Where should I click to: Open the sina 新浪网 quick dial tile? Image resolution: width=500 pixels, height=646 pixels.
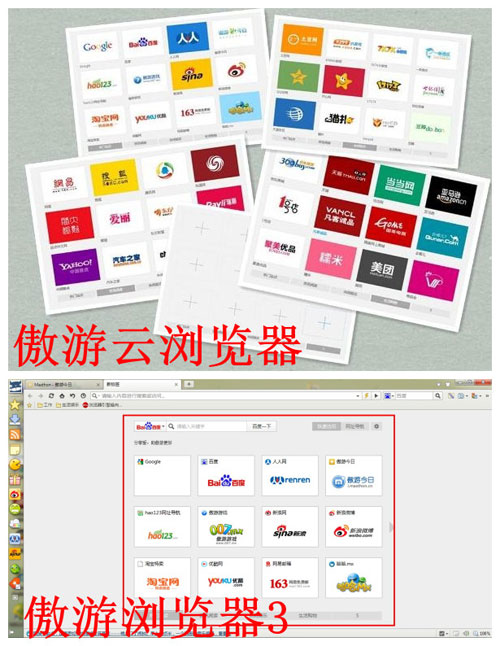[x=290, y=527]
